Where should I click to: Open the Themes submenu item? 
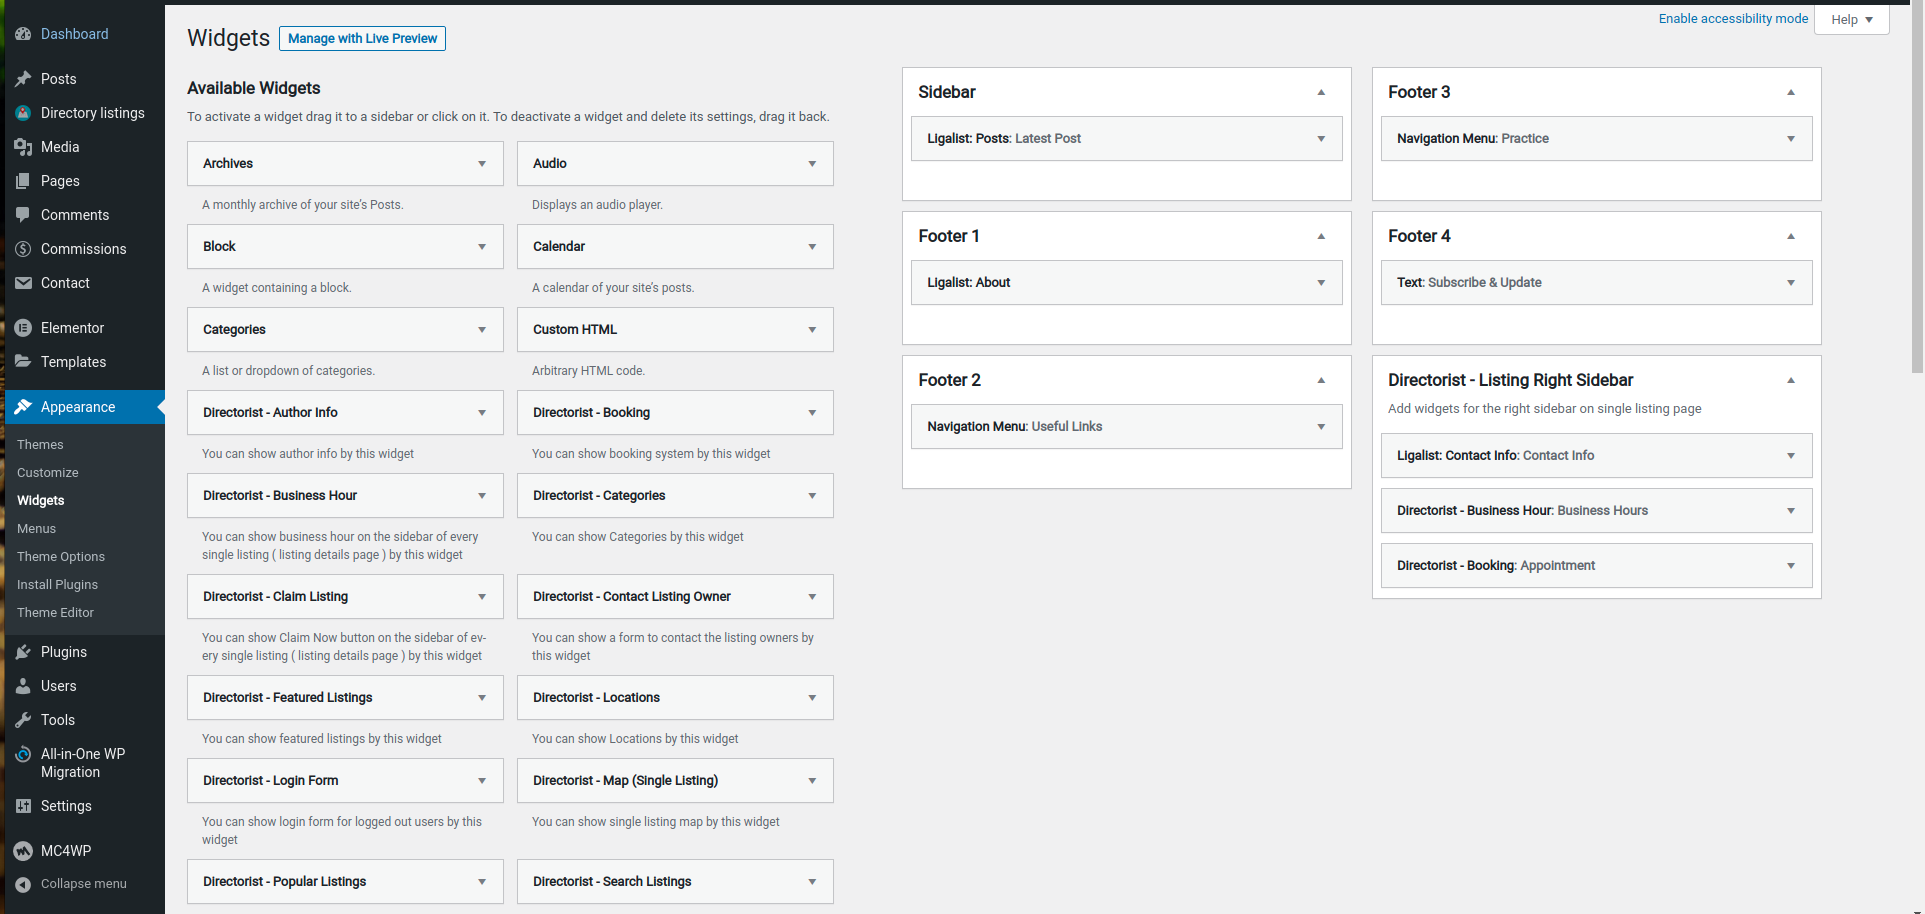(x=40, y=445)
